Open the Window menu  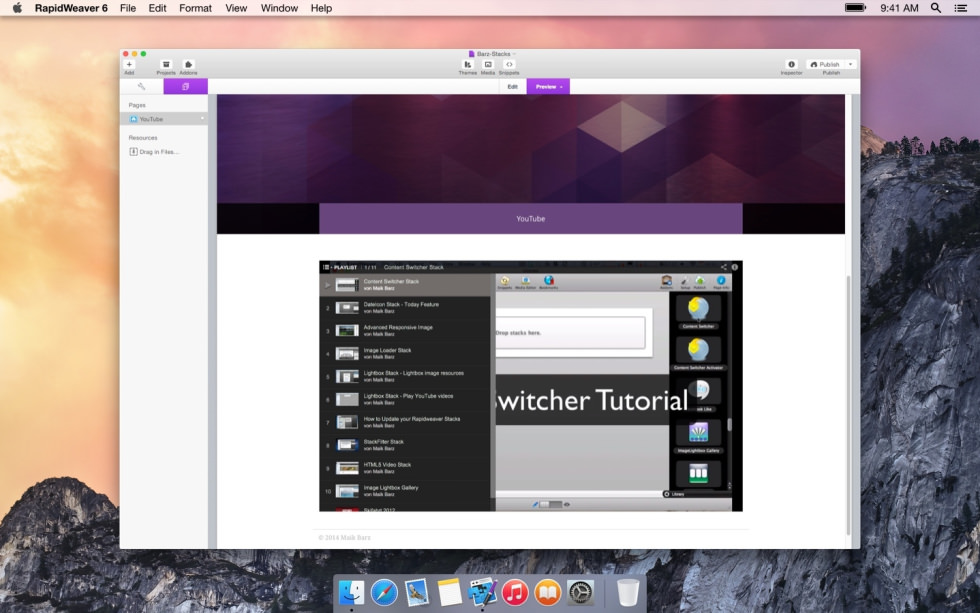tap(279, 8)
